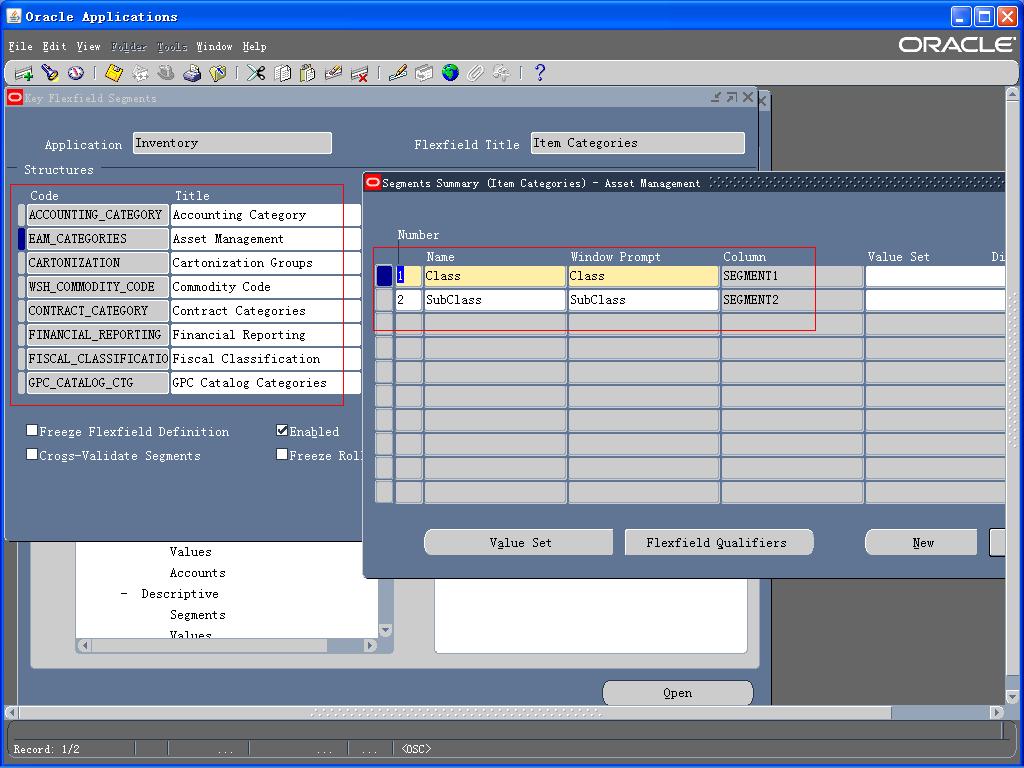Click the Copy toolbar icon

click(282, 73)
